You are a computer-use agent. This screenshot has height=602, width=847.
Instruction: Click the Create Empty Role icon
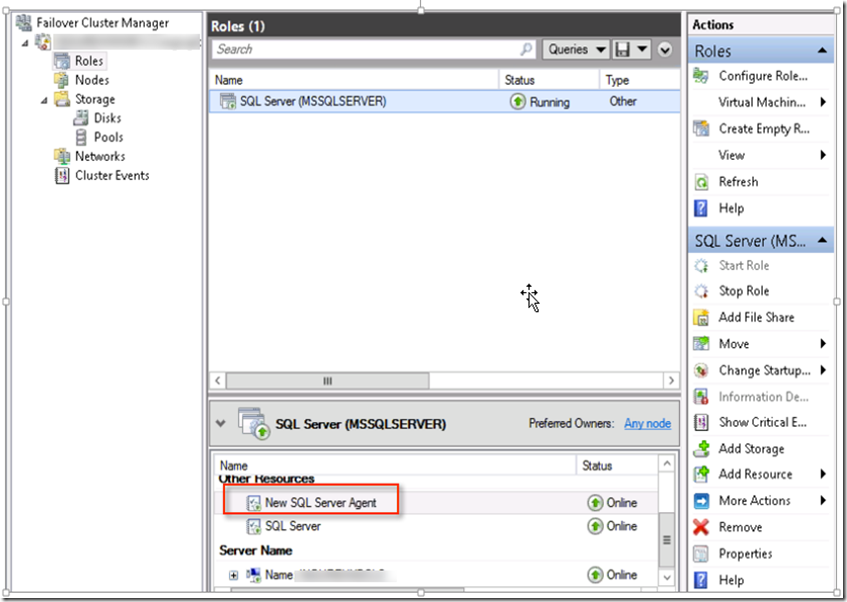tap(701, 129)
